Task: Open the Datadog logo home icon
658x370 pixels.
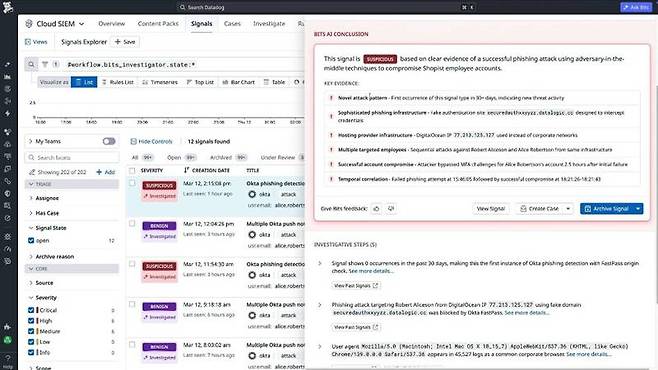Action: tap(8, 7)
